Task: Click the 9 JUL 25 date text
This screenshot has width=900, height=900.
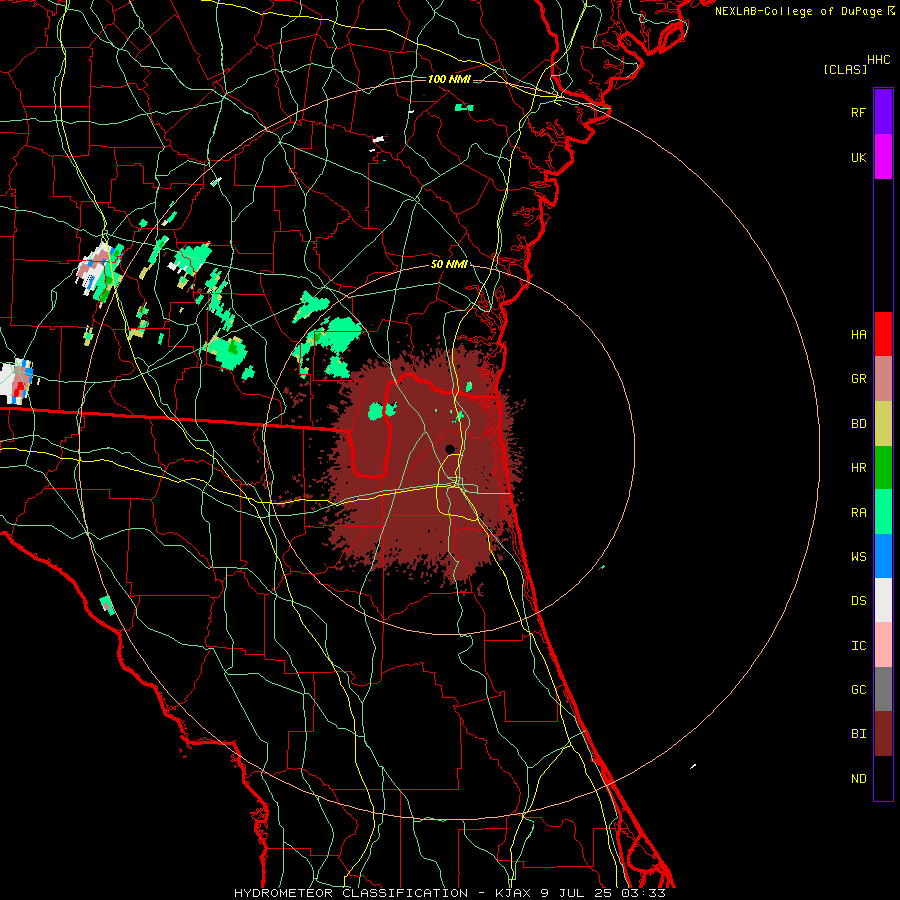Action: pyautogui.click(x=577, y=893)
